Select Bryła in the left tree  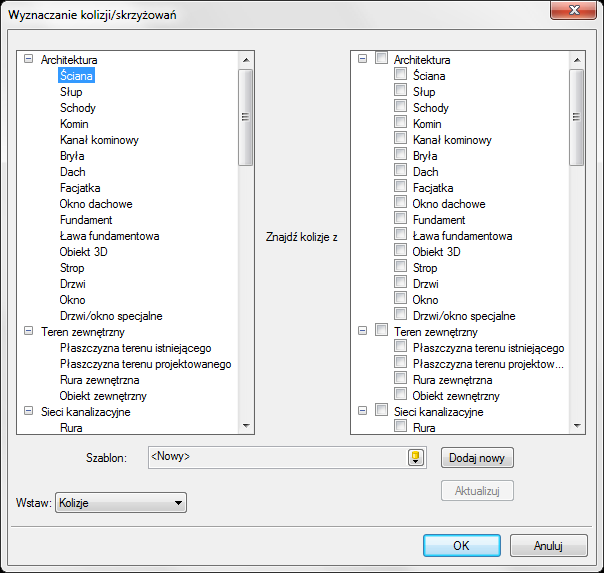[72, 156]
